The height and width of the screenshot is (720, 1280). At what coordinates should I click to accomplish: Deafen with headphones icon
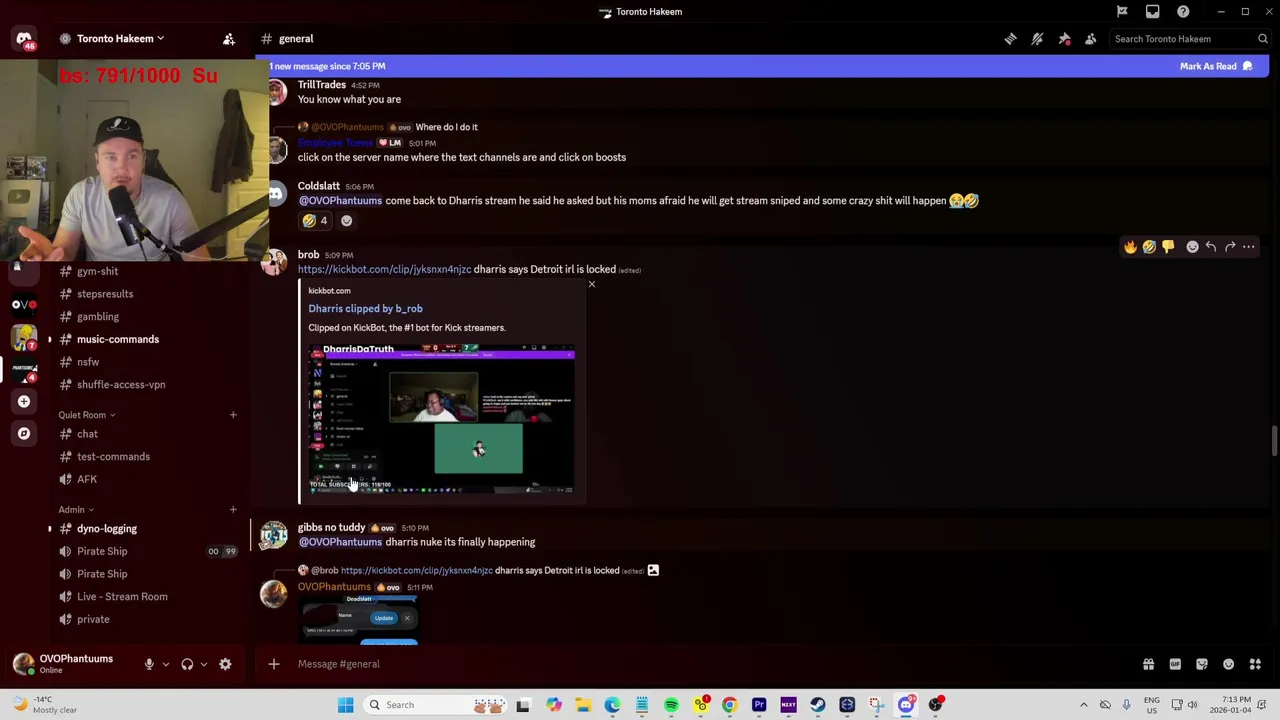[x=187, y=664]
